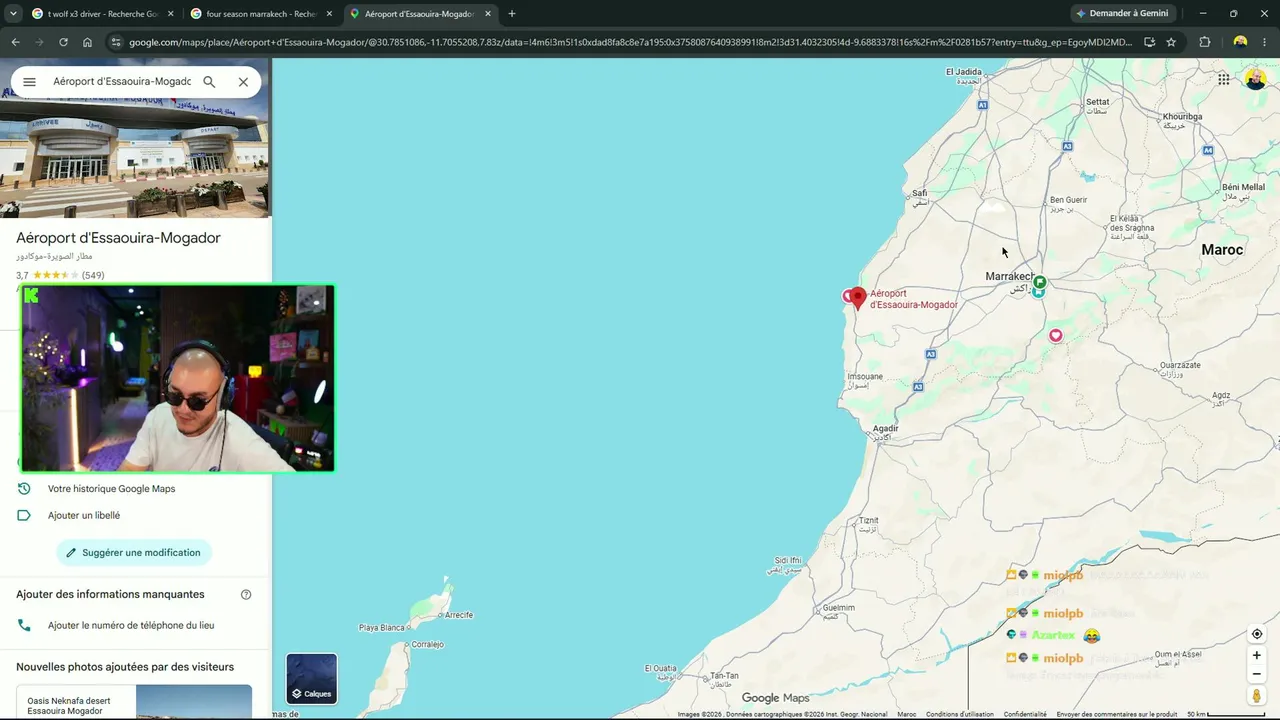This screenshot has height=720, width=1280.
Task: Reload the current page
Action: (63, 42)
